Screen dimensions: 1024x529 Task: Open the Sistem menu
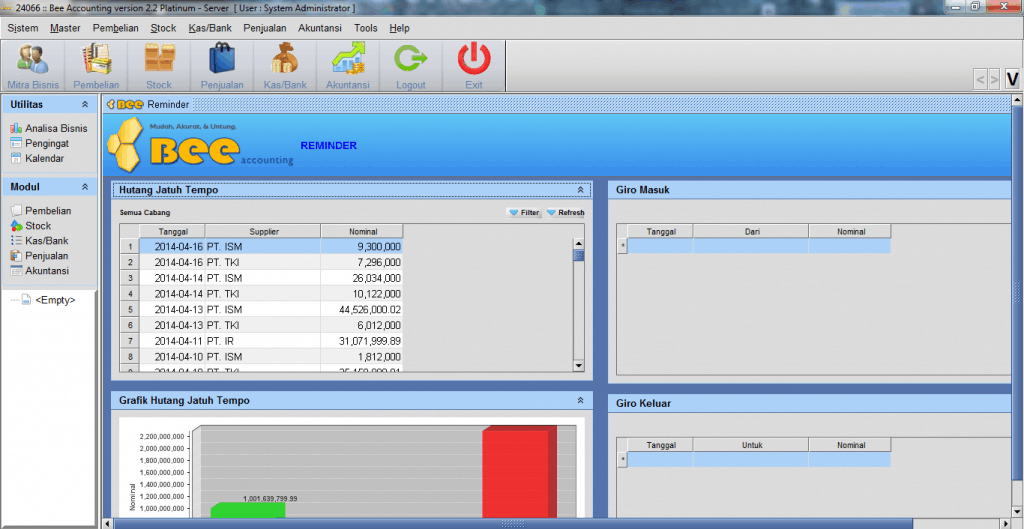(x=23, y=28)
